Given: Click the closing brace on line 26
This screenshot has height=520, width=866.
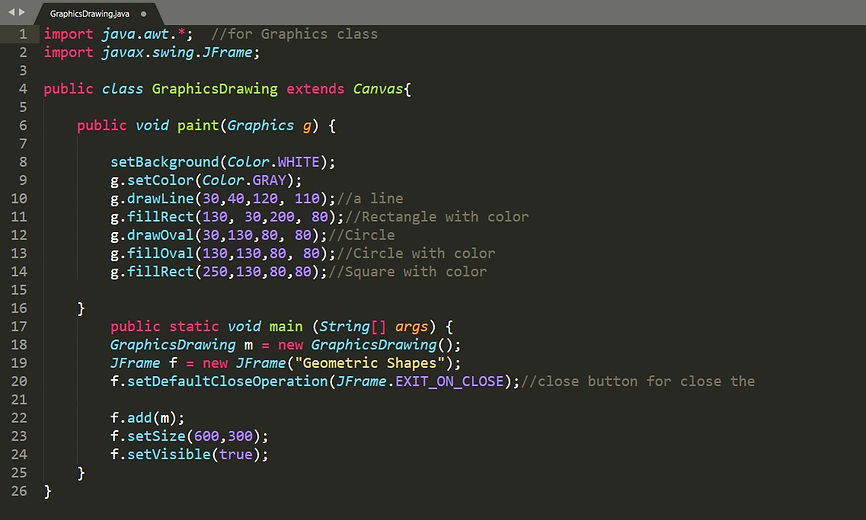Looking at the screenshot, I should pyautogui.click(x=47, y=491).
